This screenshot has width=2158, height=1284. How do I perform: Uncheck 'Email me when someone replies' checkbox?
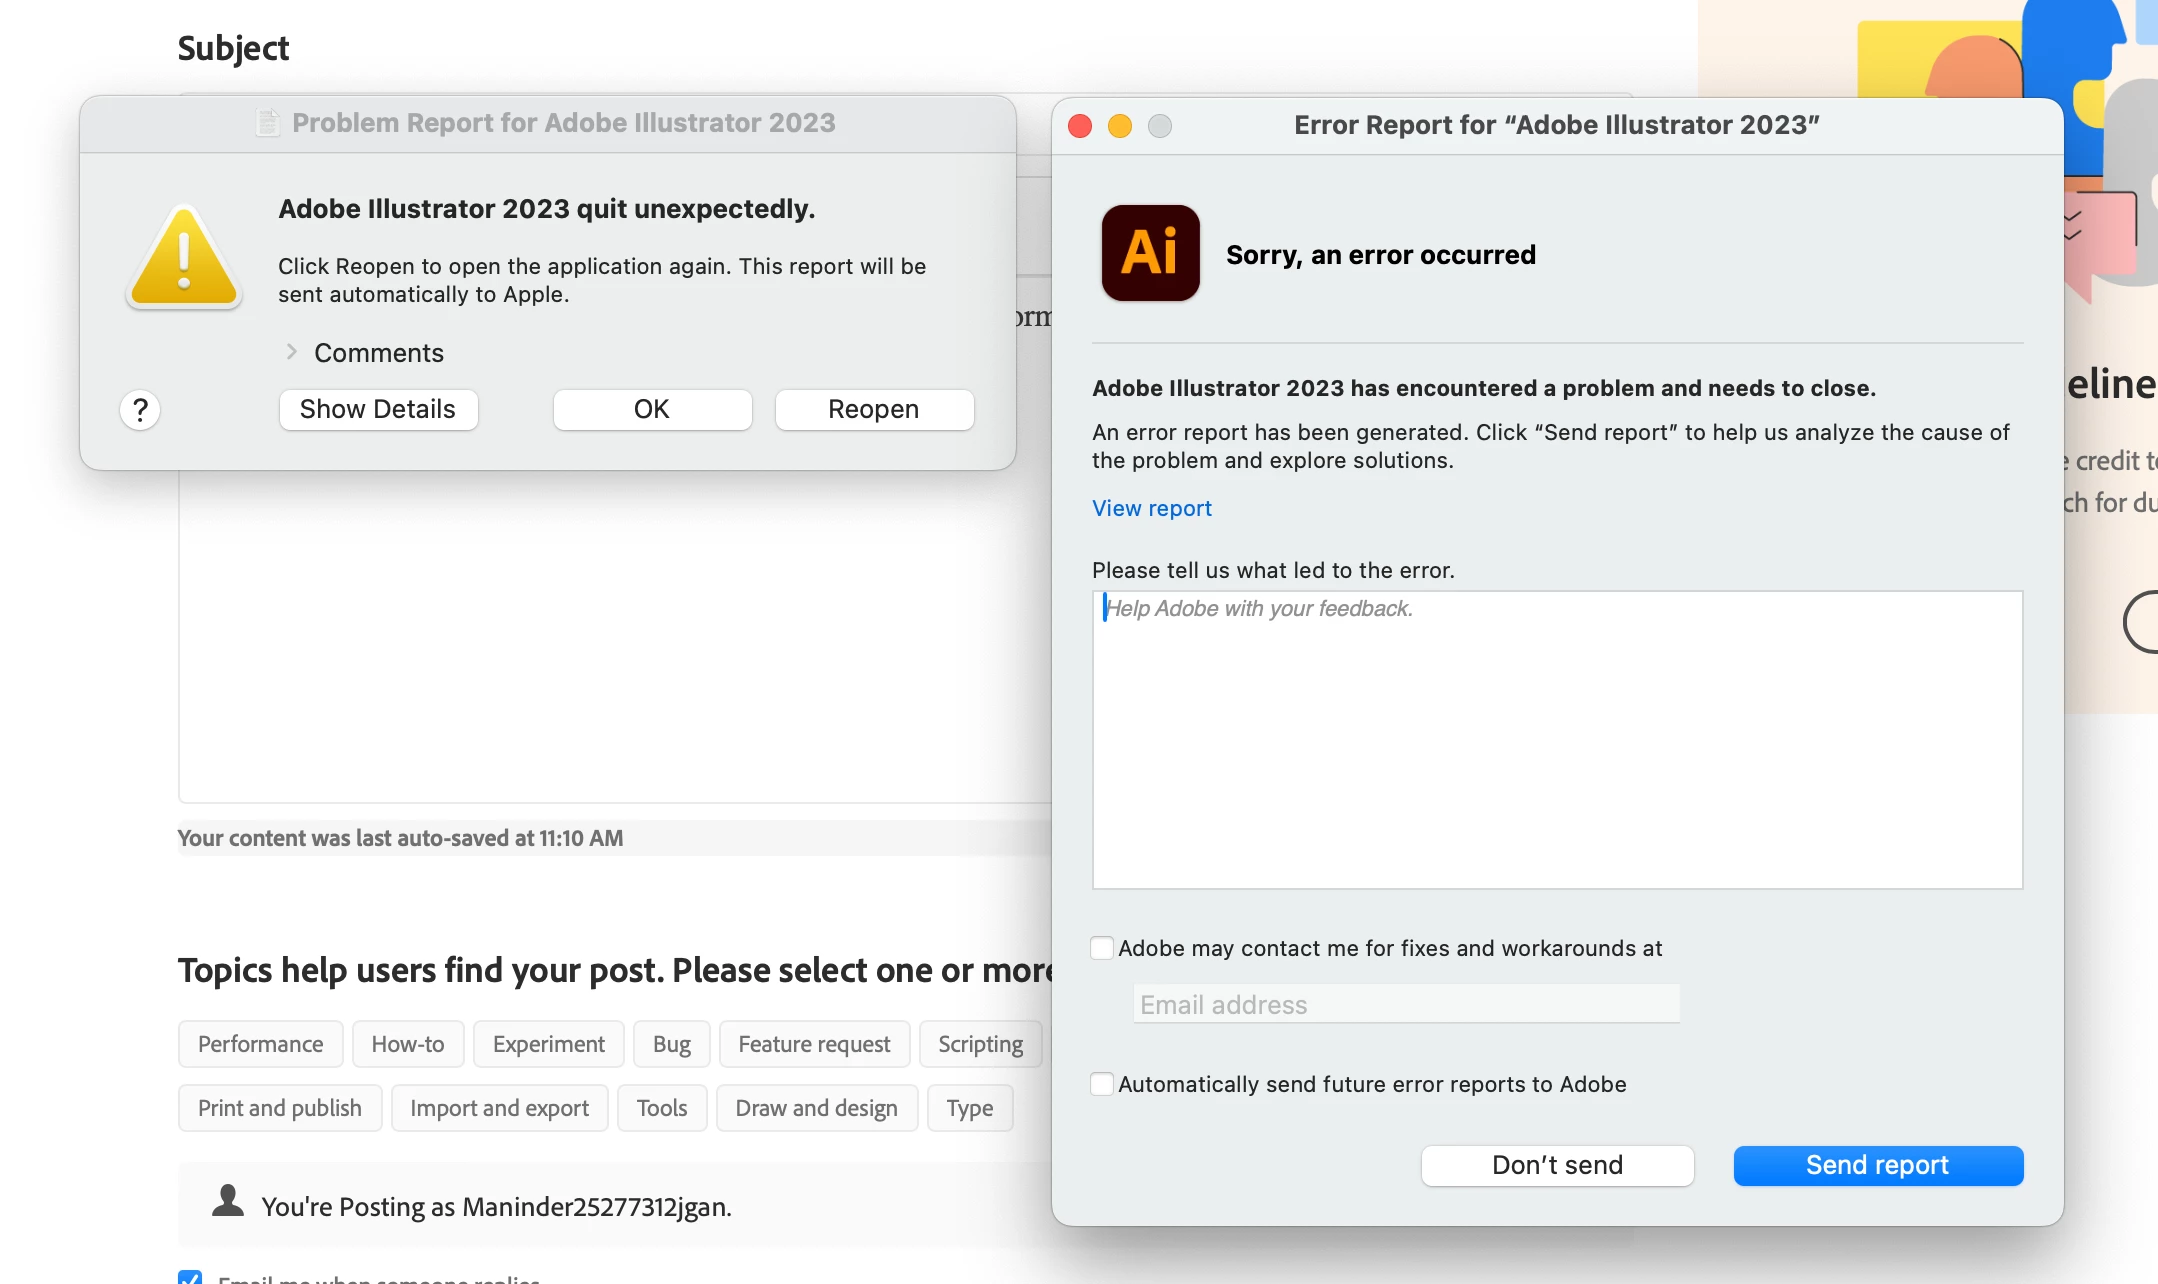click(x=190, y=1277)
